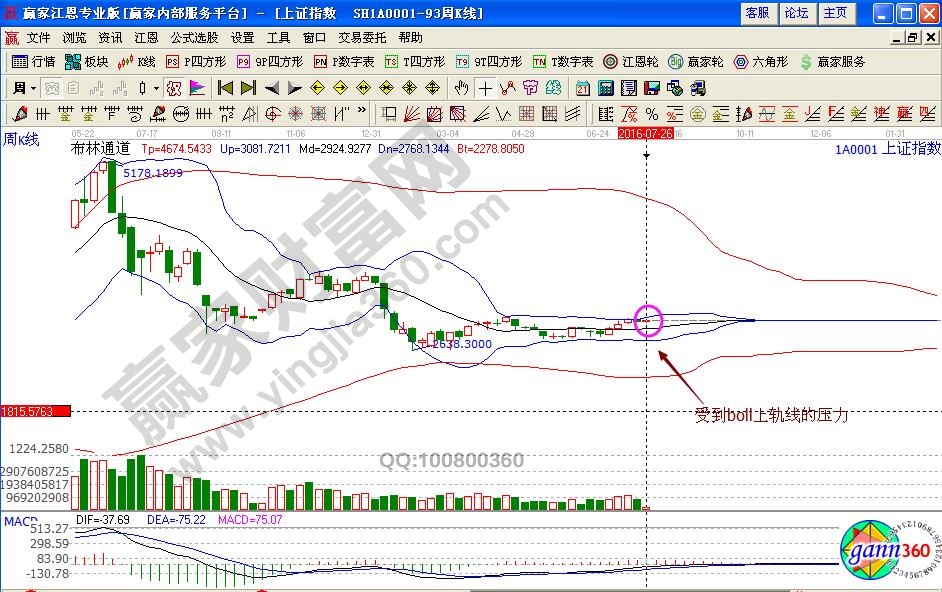Click the 2016-07-26 date marker on timeline
The image size is (942, 592).
pos(645,132)
